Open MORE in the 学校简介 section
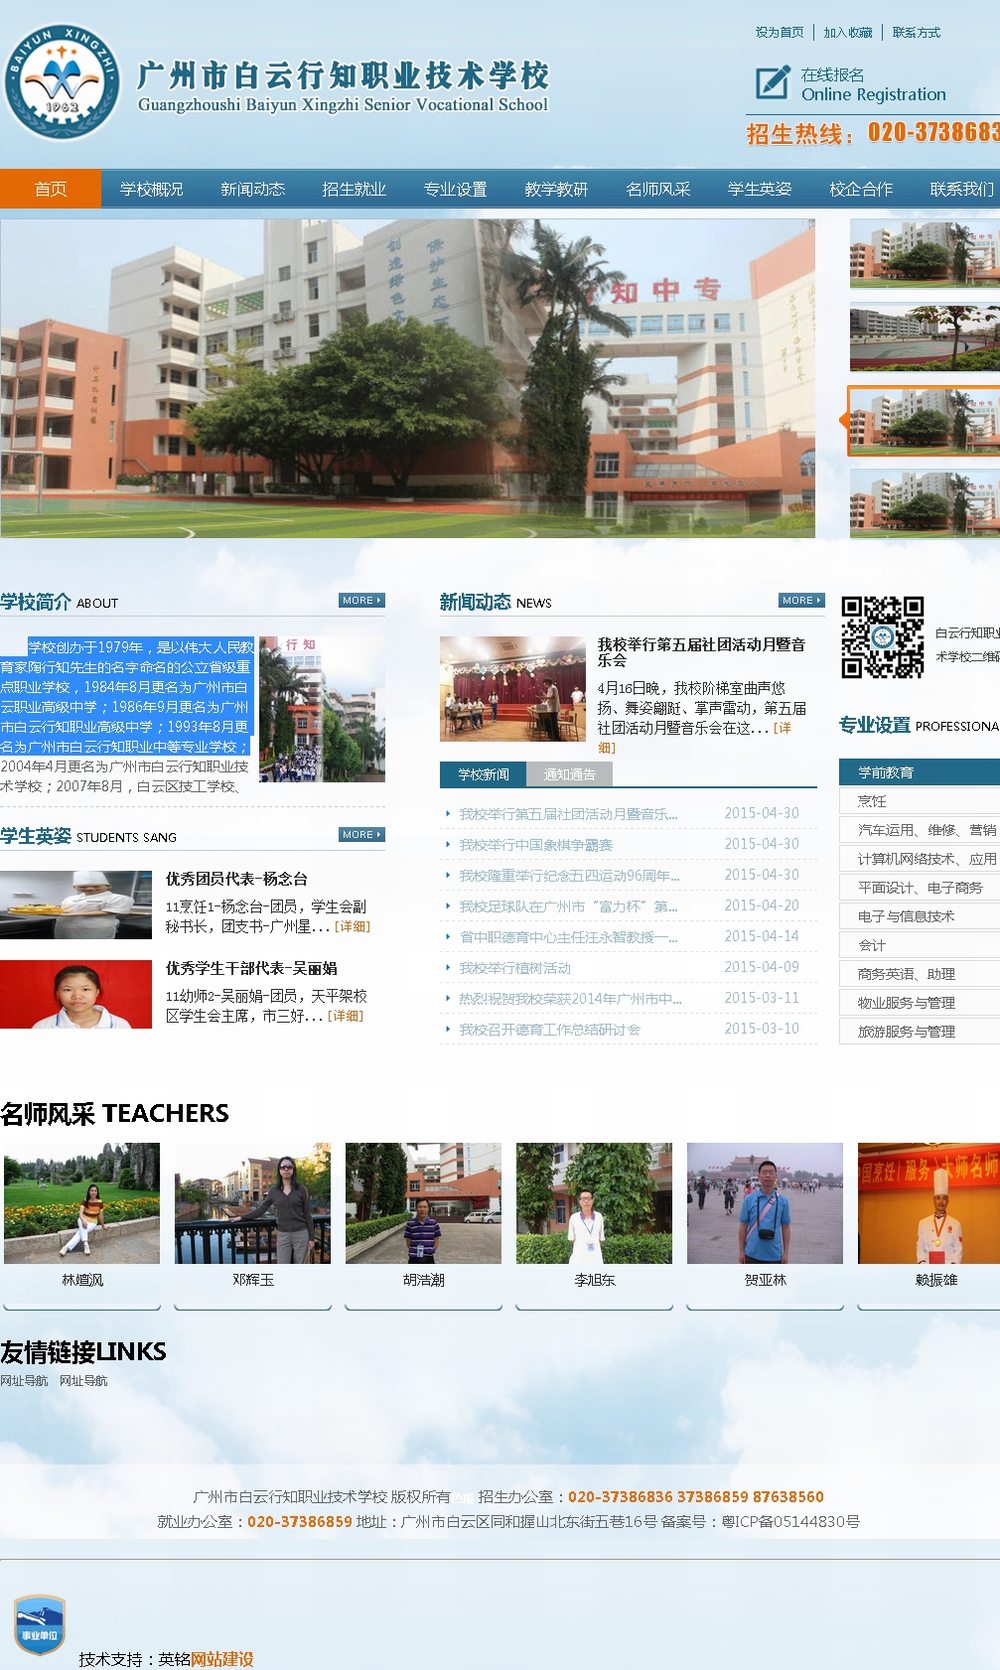Image resolution: width=1000 pixels, height=1670 pixels. pos(361,601)
